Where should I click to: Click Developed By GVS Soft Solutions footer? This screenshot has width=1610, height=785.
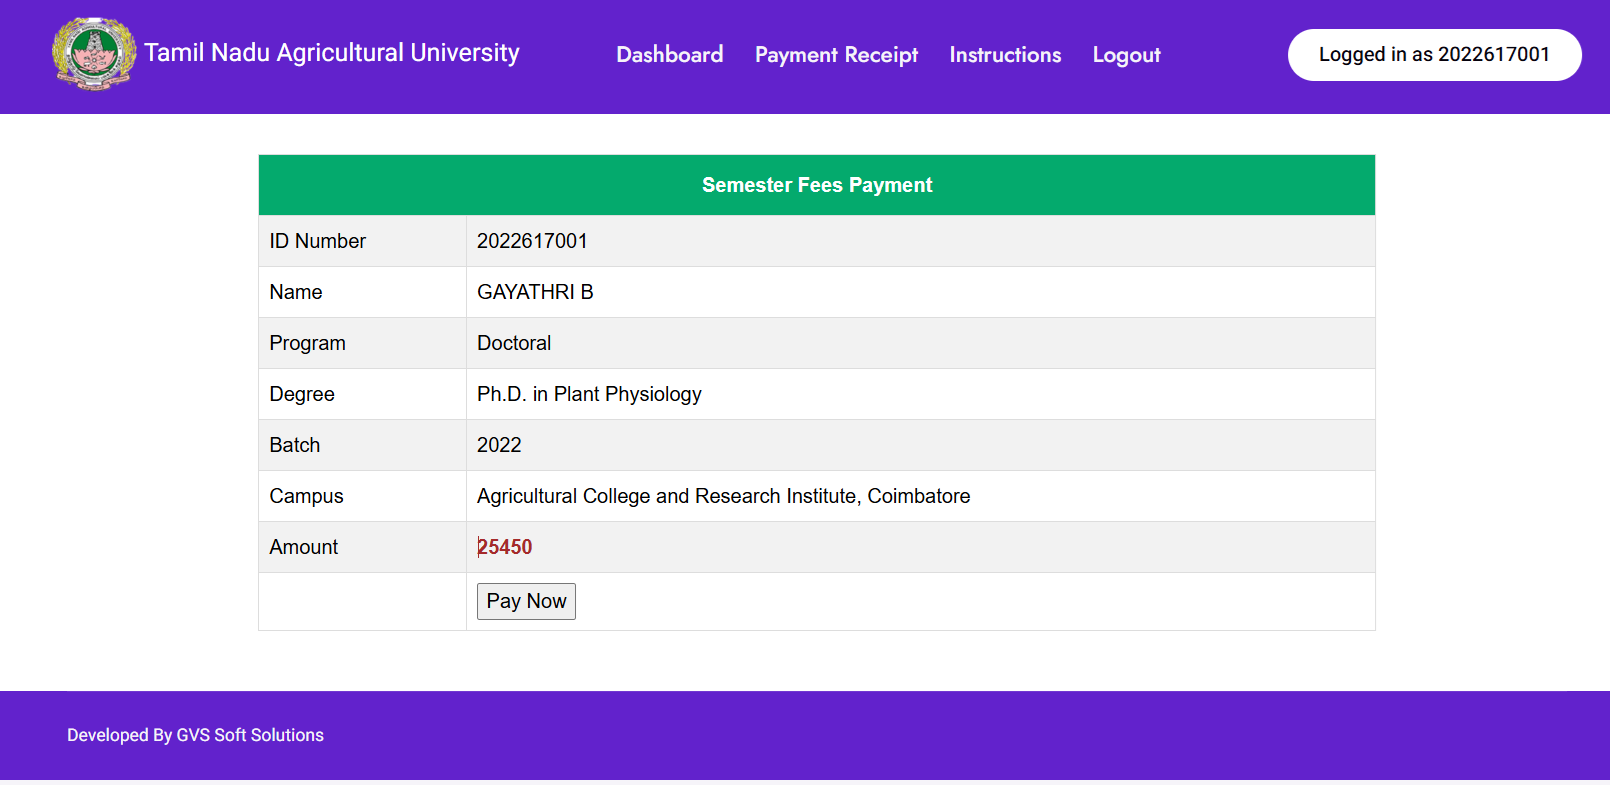point(195,735)
